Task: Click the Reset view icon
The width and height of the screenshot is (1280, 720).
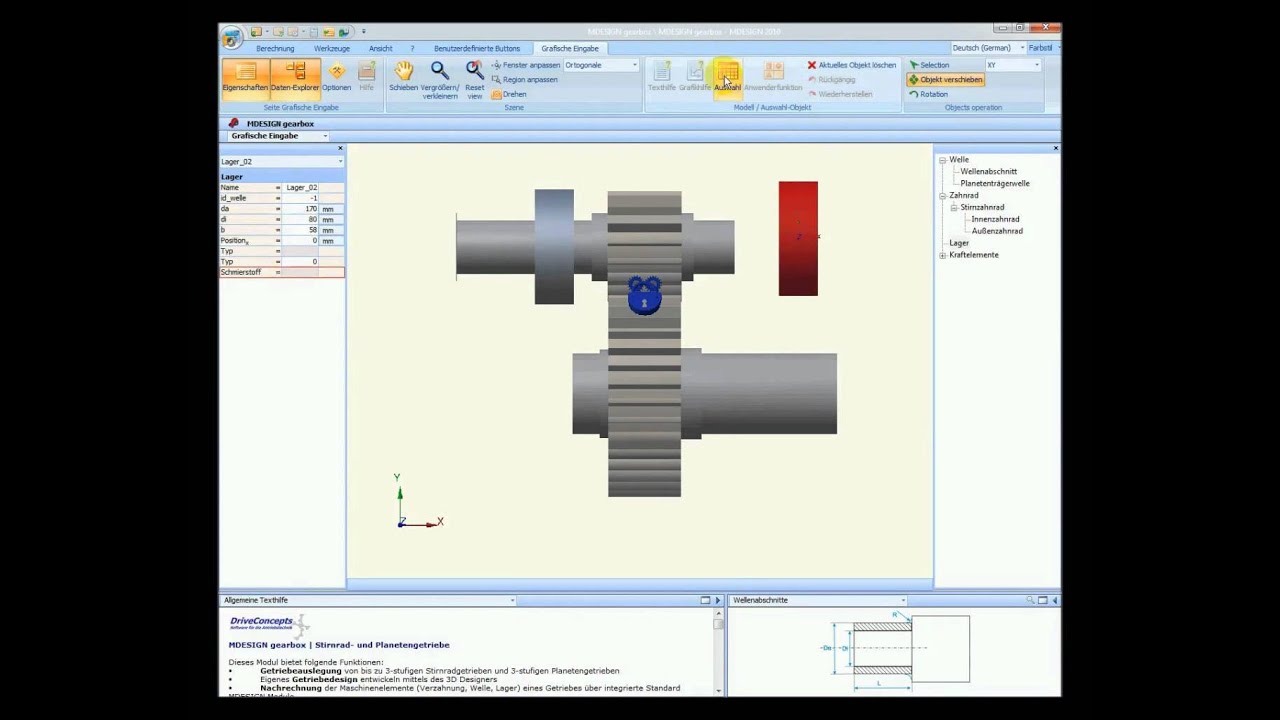Action: 475,80
